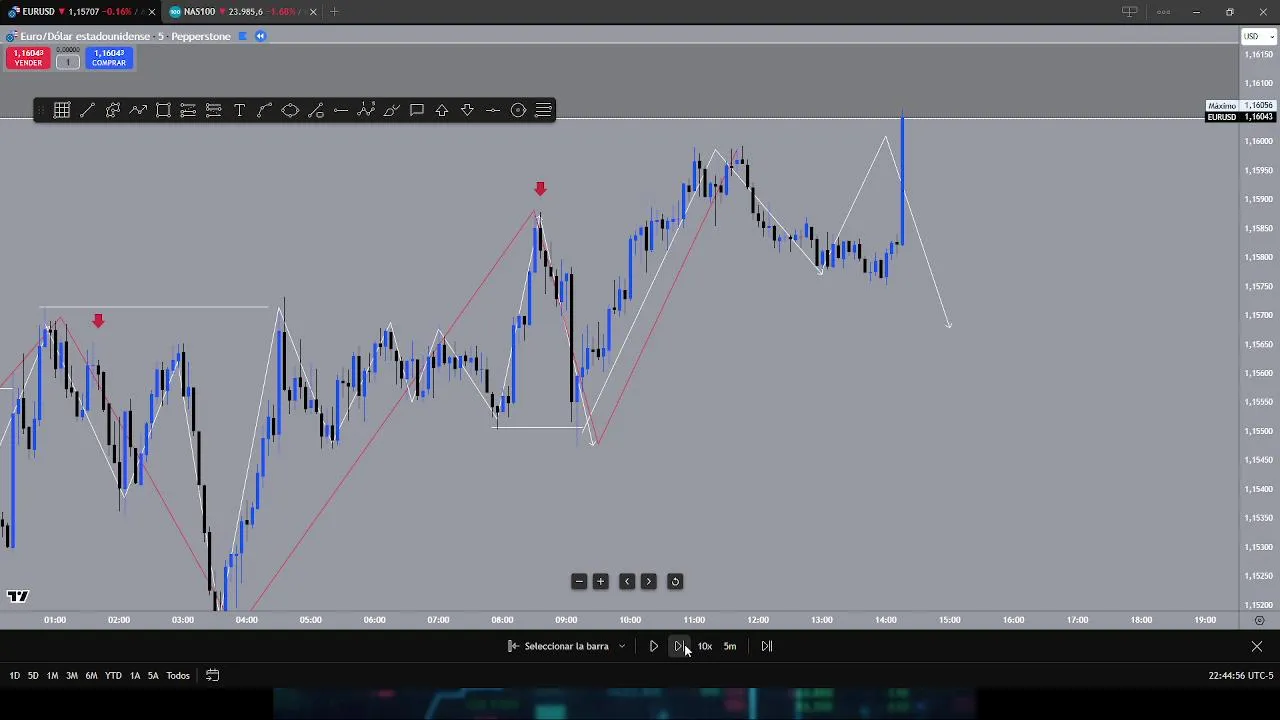Select the ellipse shape tool
The image size is (1280, 720).
tap(290, 110)
